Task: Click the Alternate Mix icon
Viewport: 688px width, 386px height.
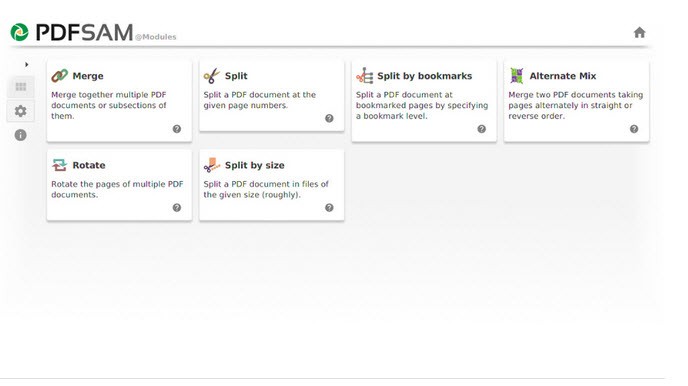Action: click(517, 76)
